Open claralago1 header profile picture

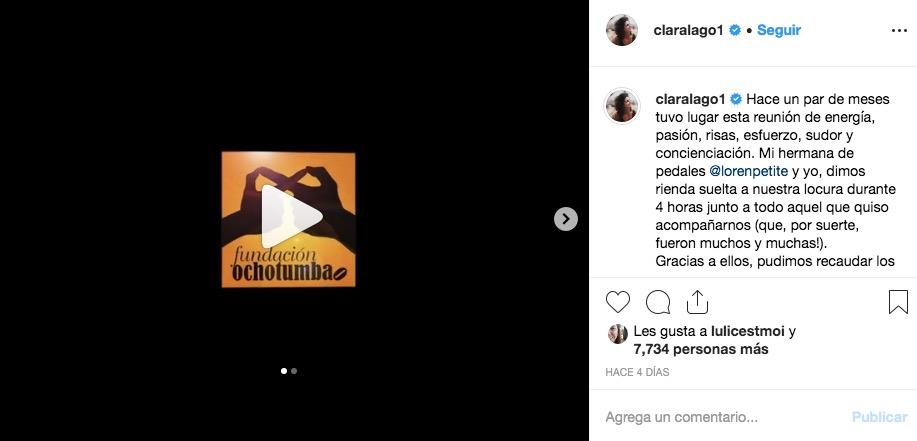point(622,30)
